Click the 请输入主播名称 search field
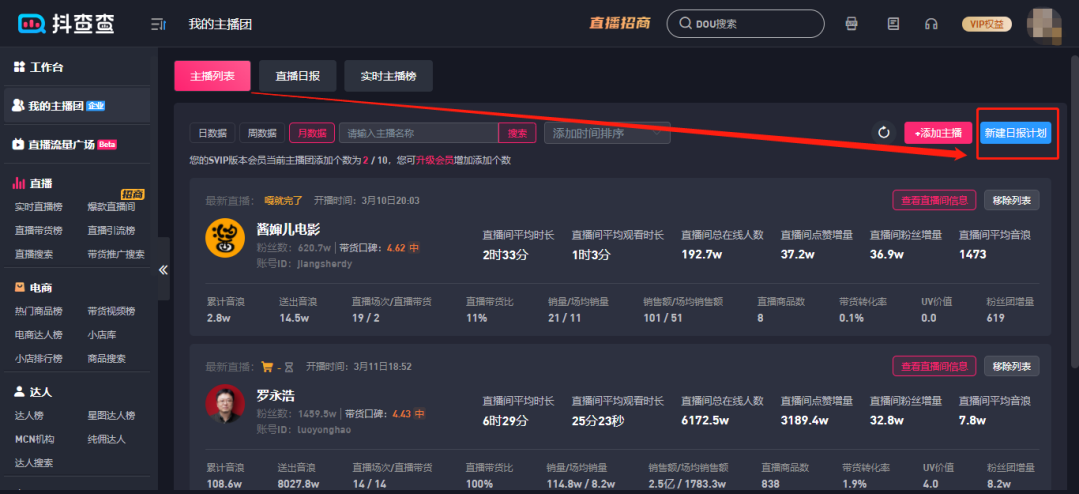Screen dimensions: 1079x494 click(x=418, y=133)
